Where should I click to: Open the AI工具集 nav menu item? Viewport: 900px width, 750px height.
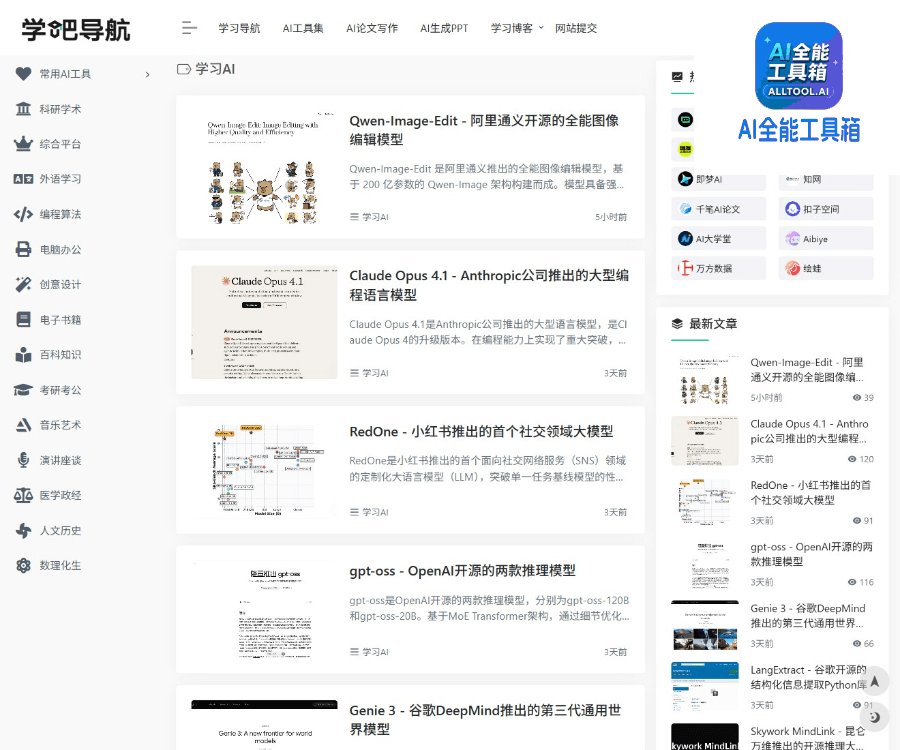tap(303, 28)
